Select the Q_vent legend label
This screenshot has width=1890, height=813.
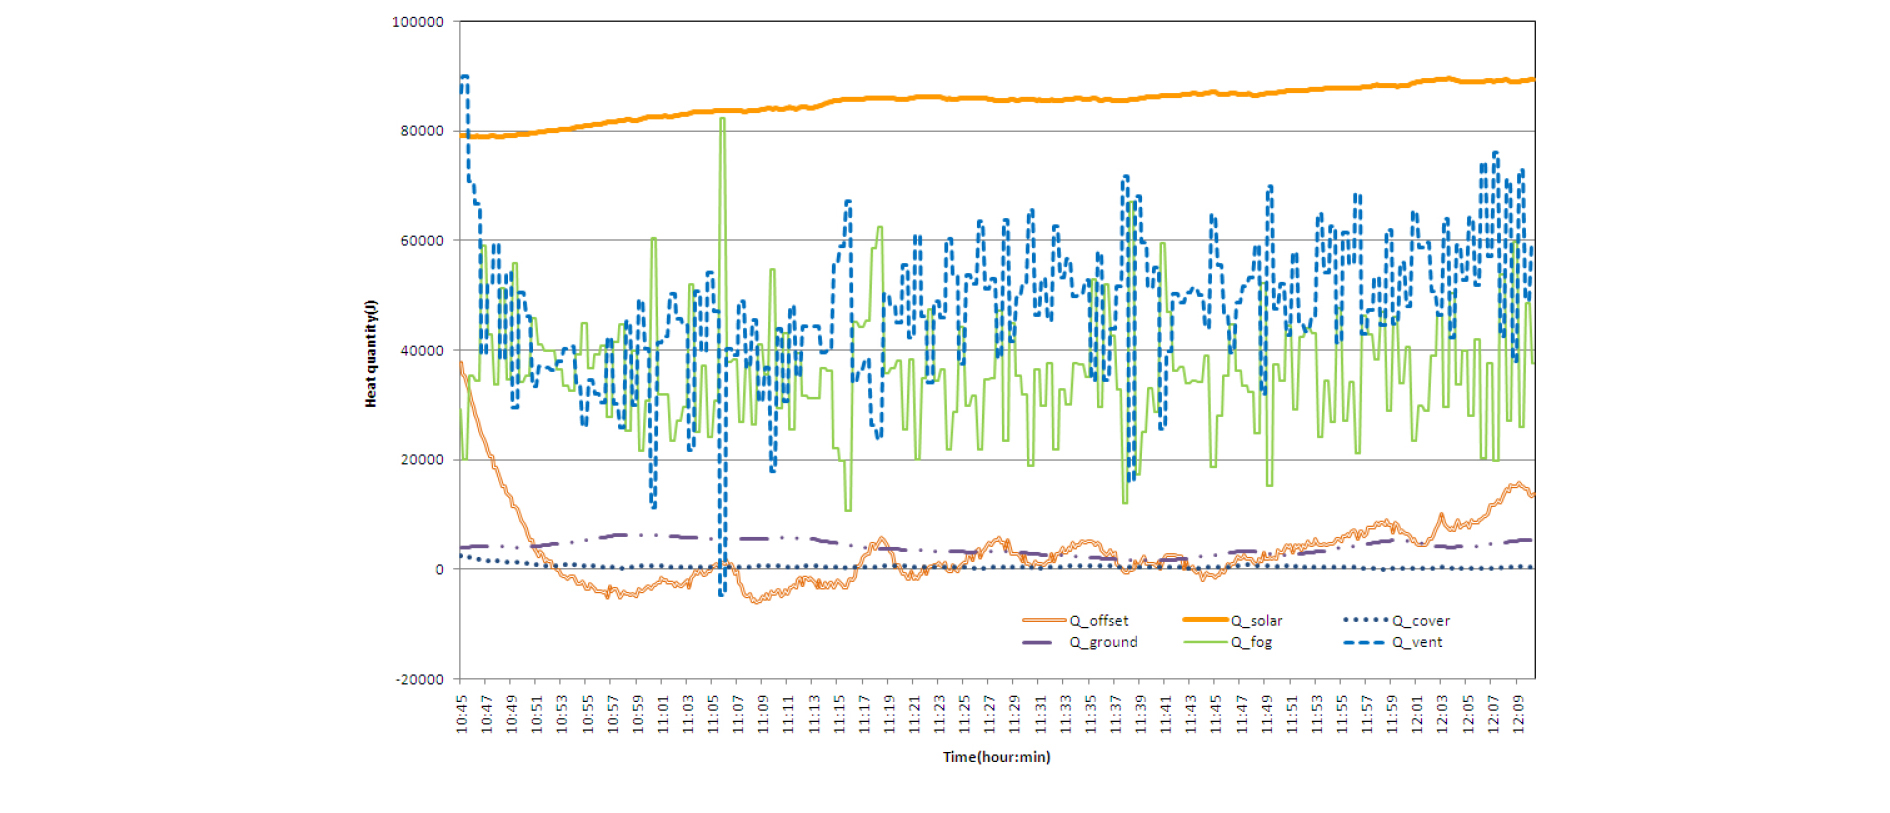1417,642
